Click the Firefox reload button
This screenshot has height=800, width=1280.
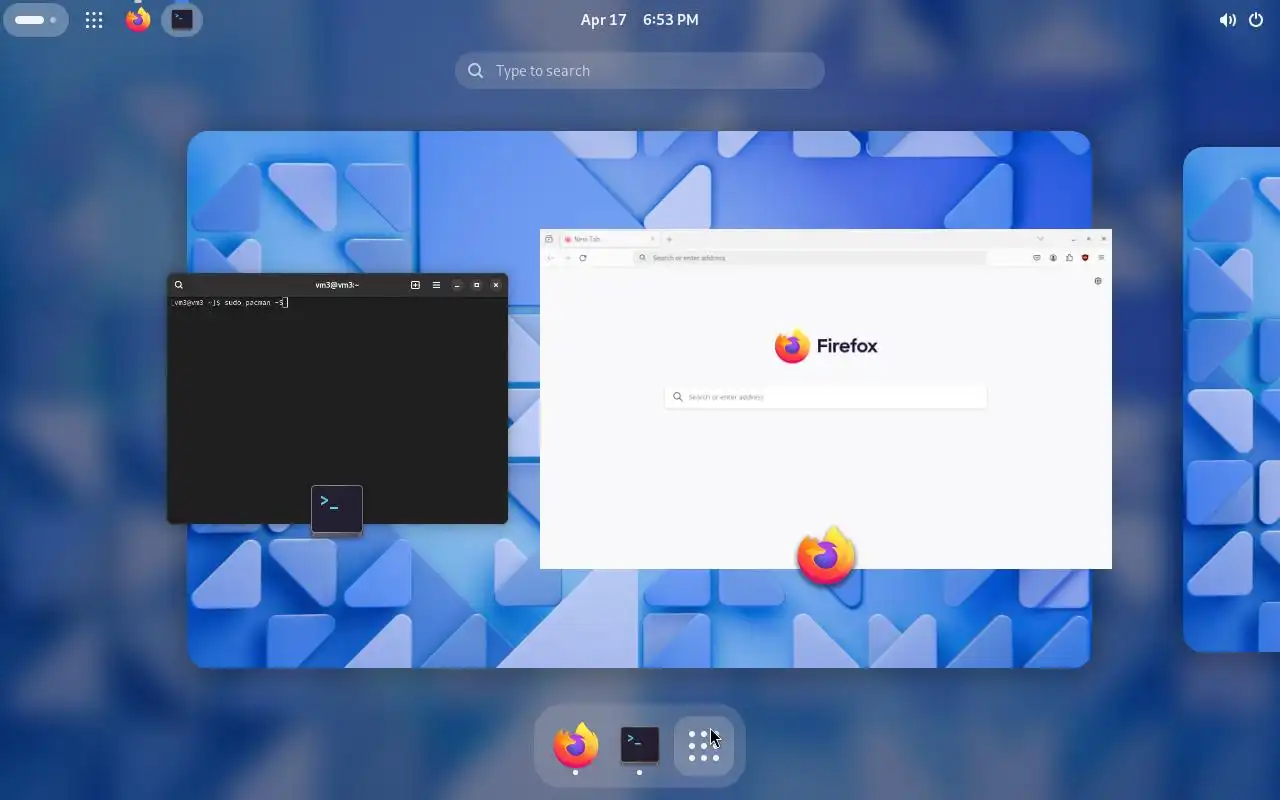click(583, 258)
